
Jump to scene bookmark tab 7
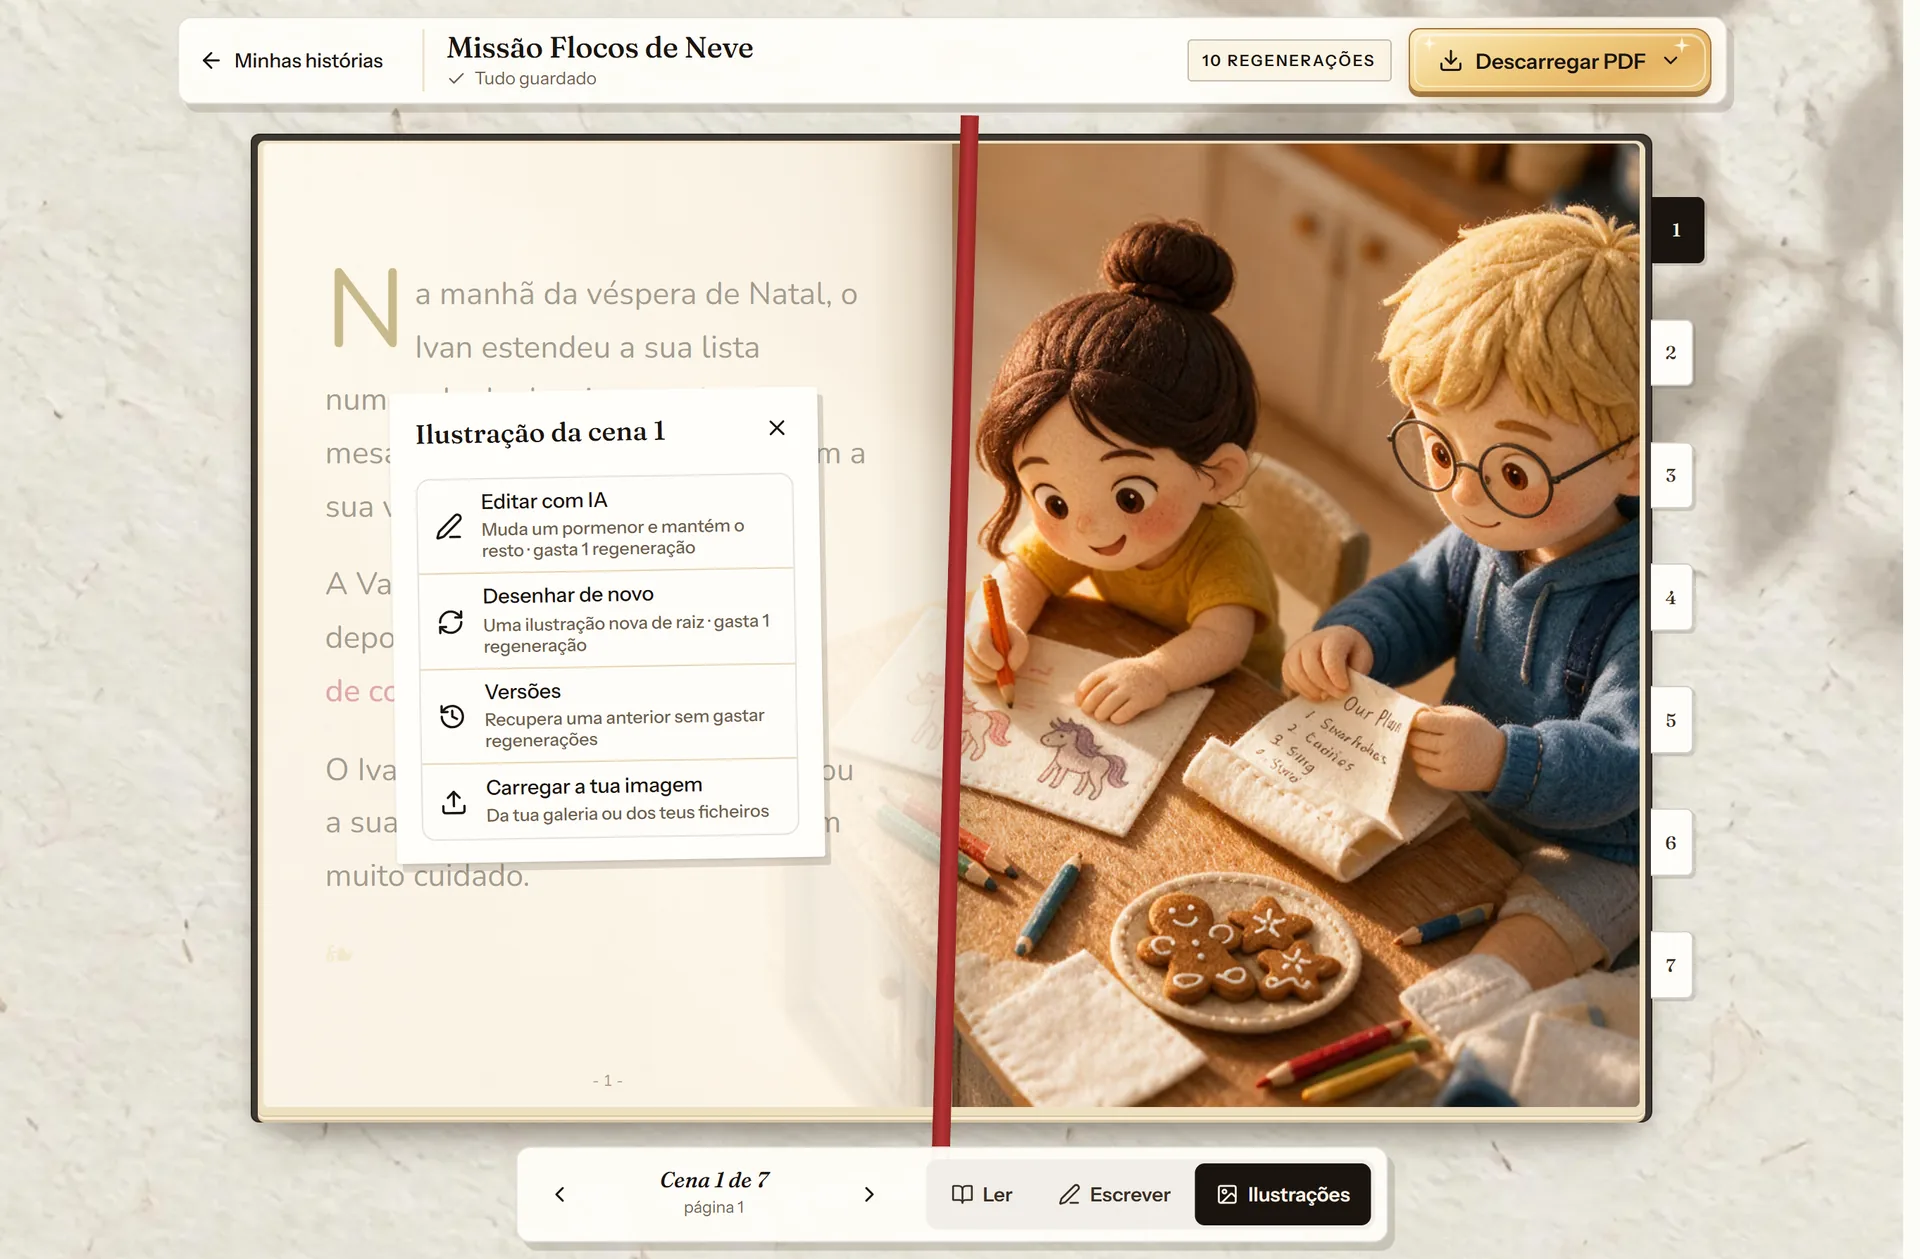pyautogui.click(x=1671, y=966)
